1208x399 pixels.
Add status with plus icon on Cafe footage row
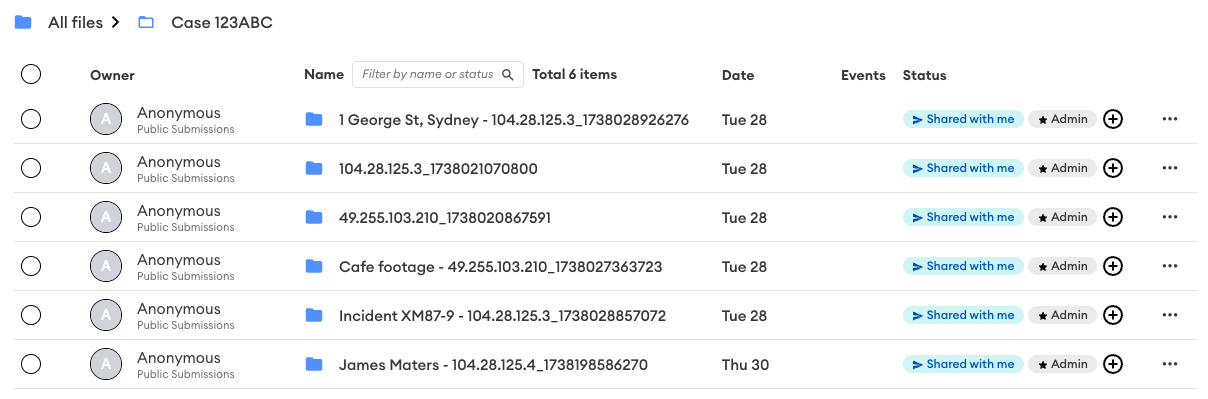1113,267
